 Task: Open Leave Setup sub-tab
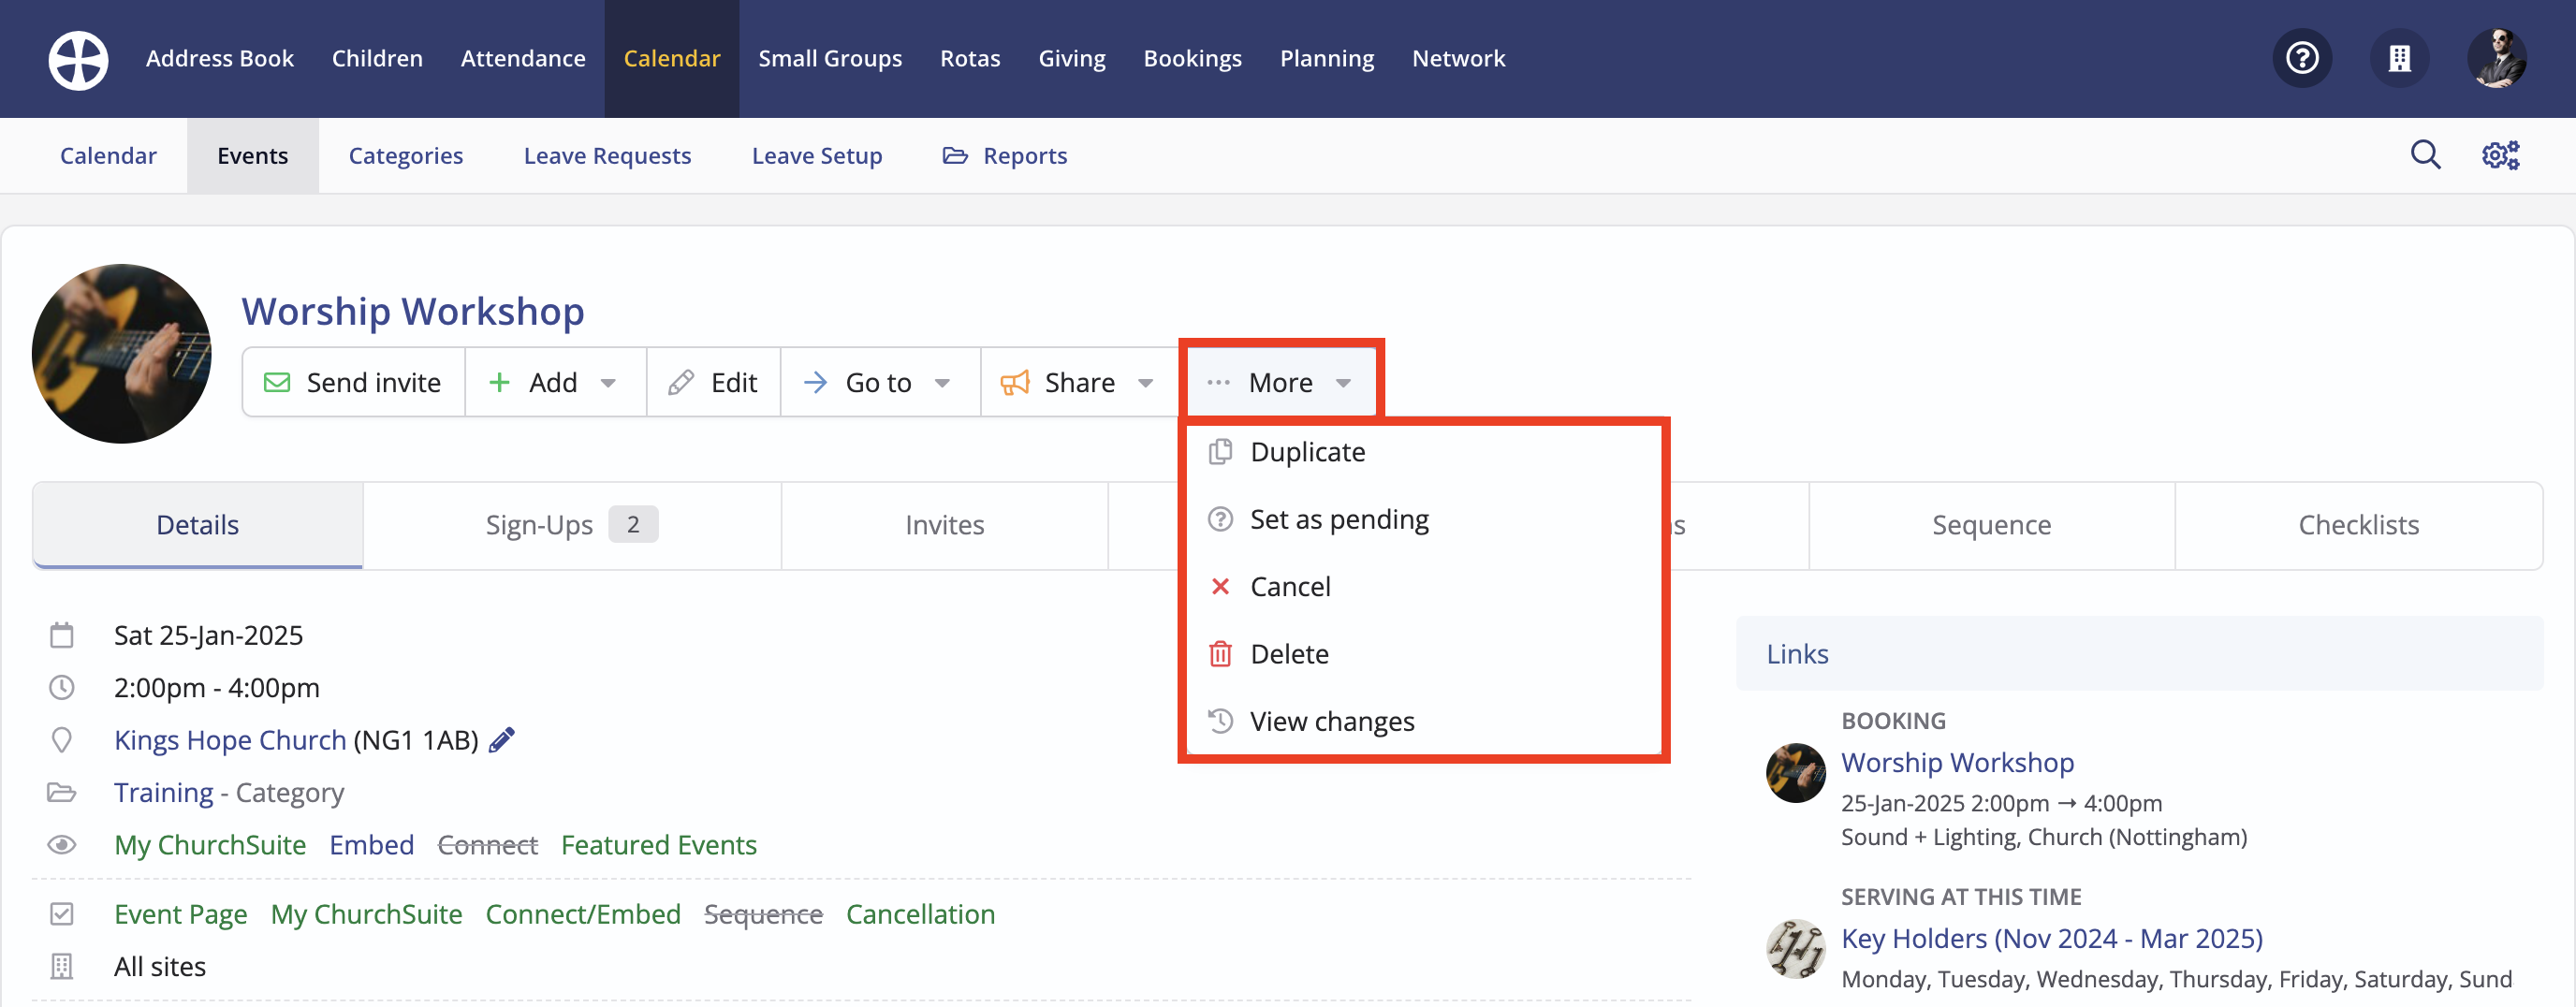(817, 155)
